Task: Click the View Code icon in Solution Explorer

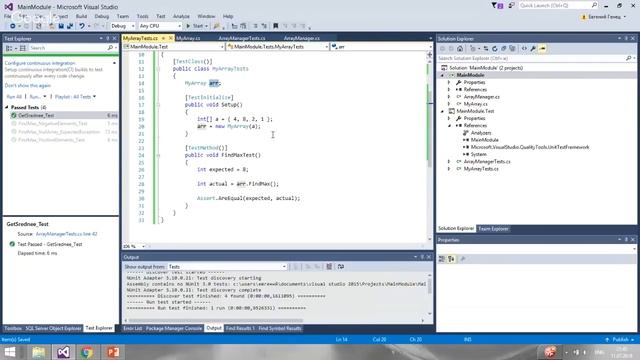Action: click(x=524, y=49)
